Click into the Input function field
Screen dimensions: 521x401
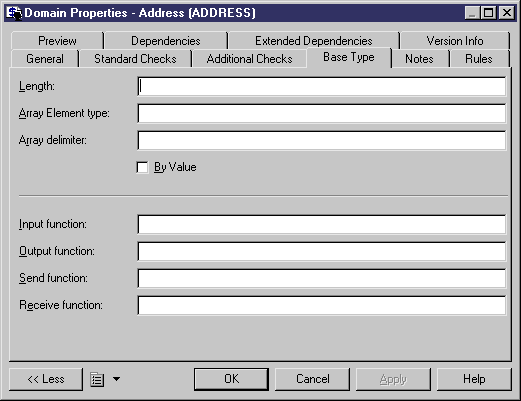[x=322, y=224]
